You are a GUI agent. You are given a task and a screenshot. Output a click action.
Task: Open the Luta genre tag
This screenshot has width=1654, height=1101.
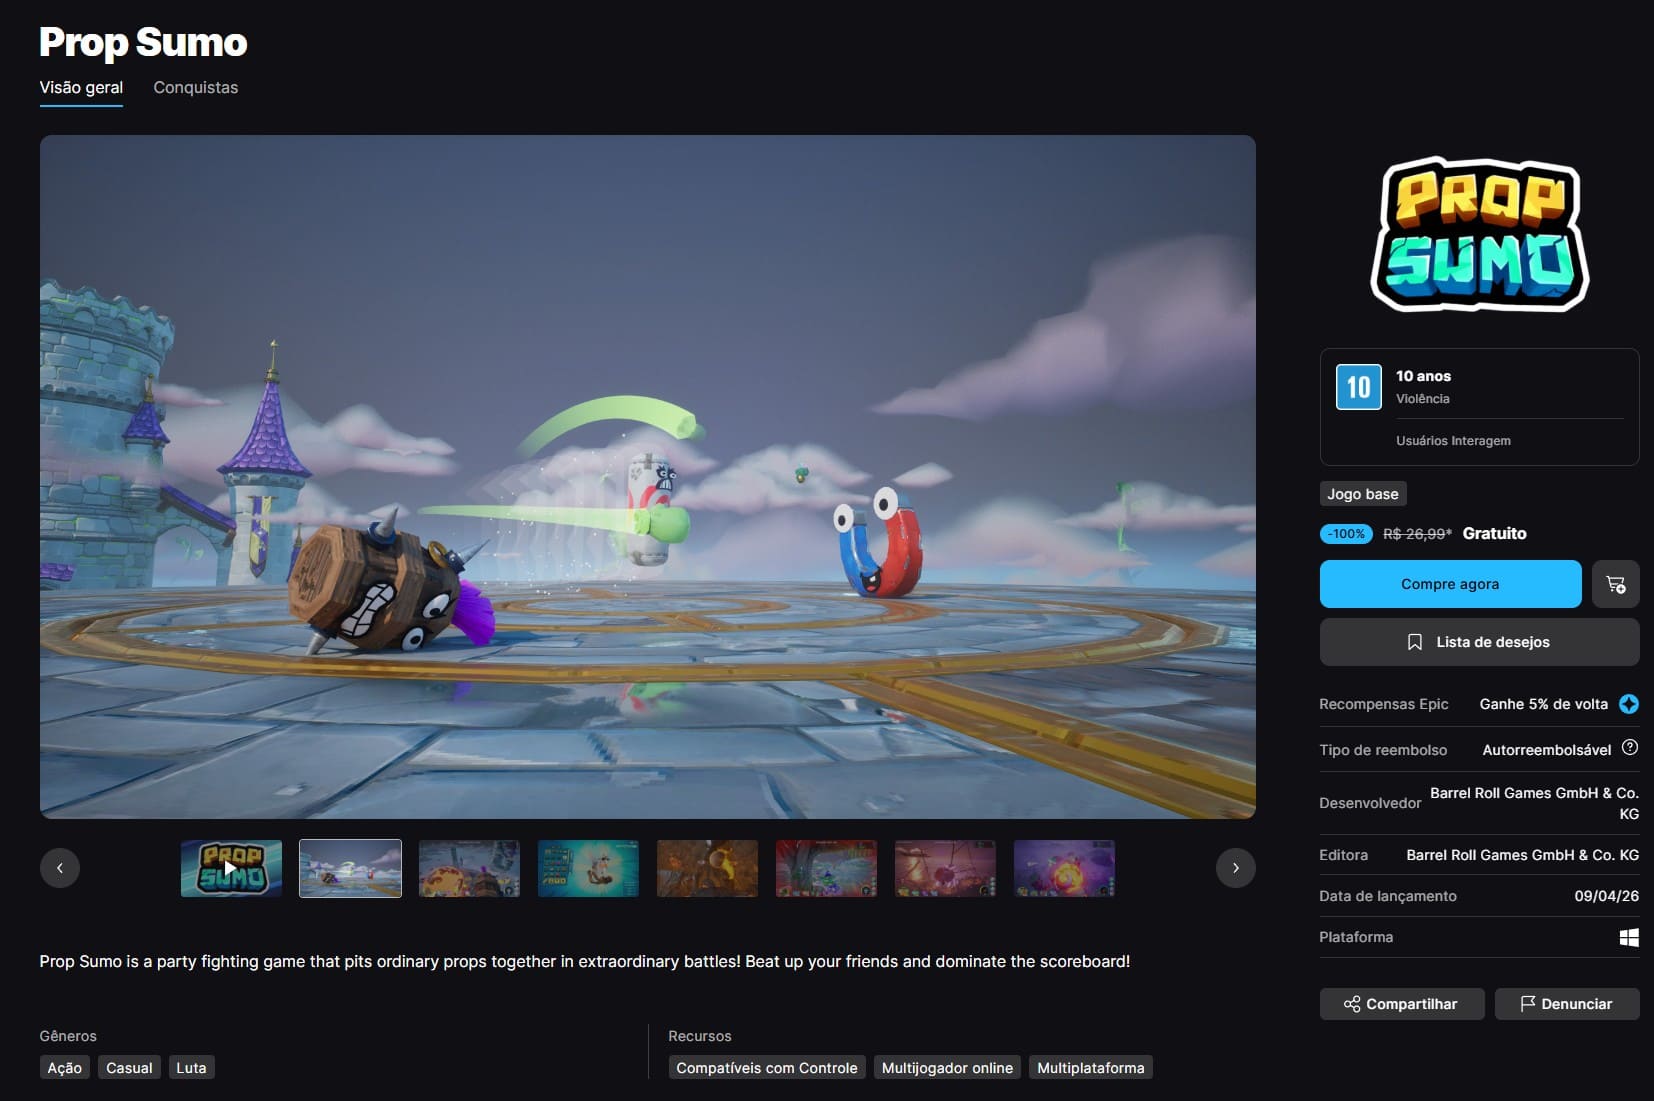[191, 1068]
